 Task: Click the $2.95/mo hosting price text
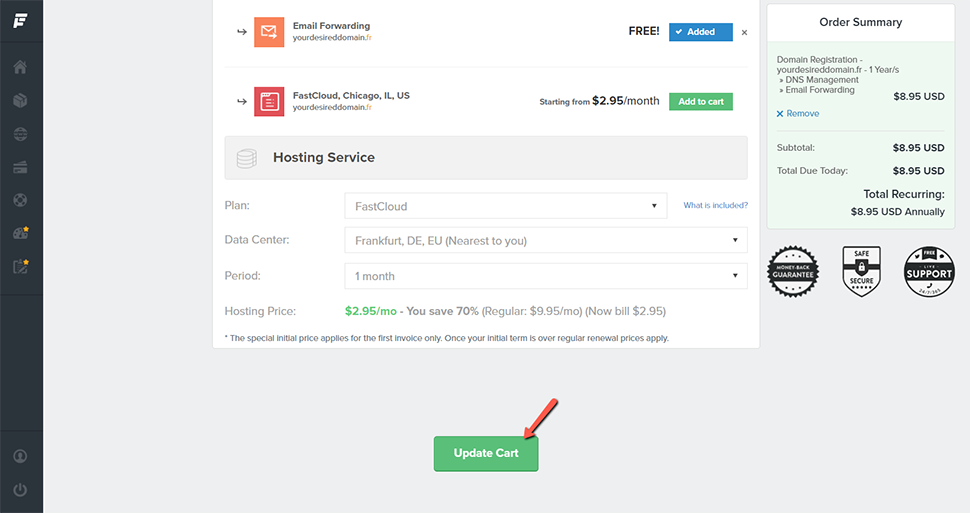tap(371, 311)
